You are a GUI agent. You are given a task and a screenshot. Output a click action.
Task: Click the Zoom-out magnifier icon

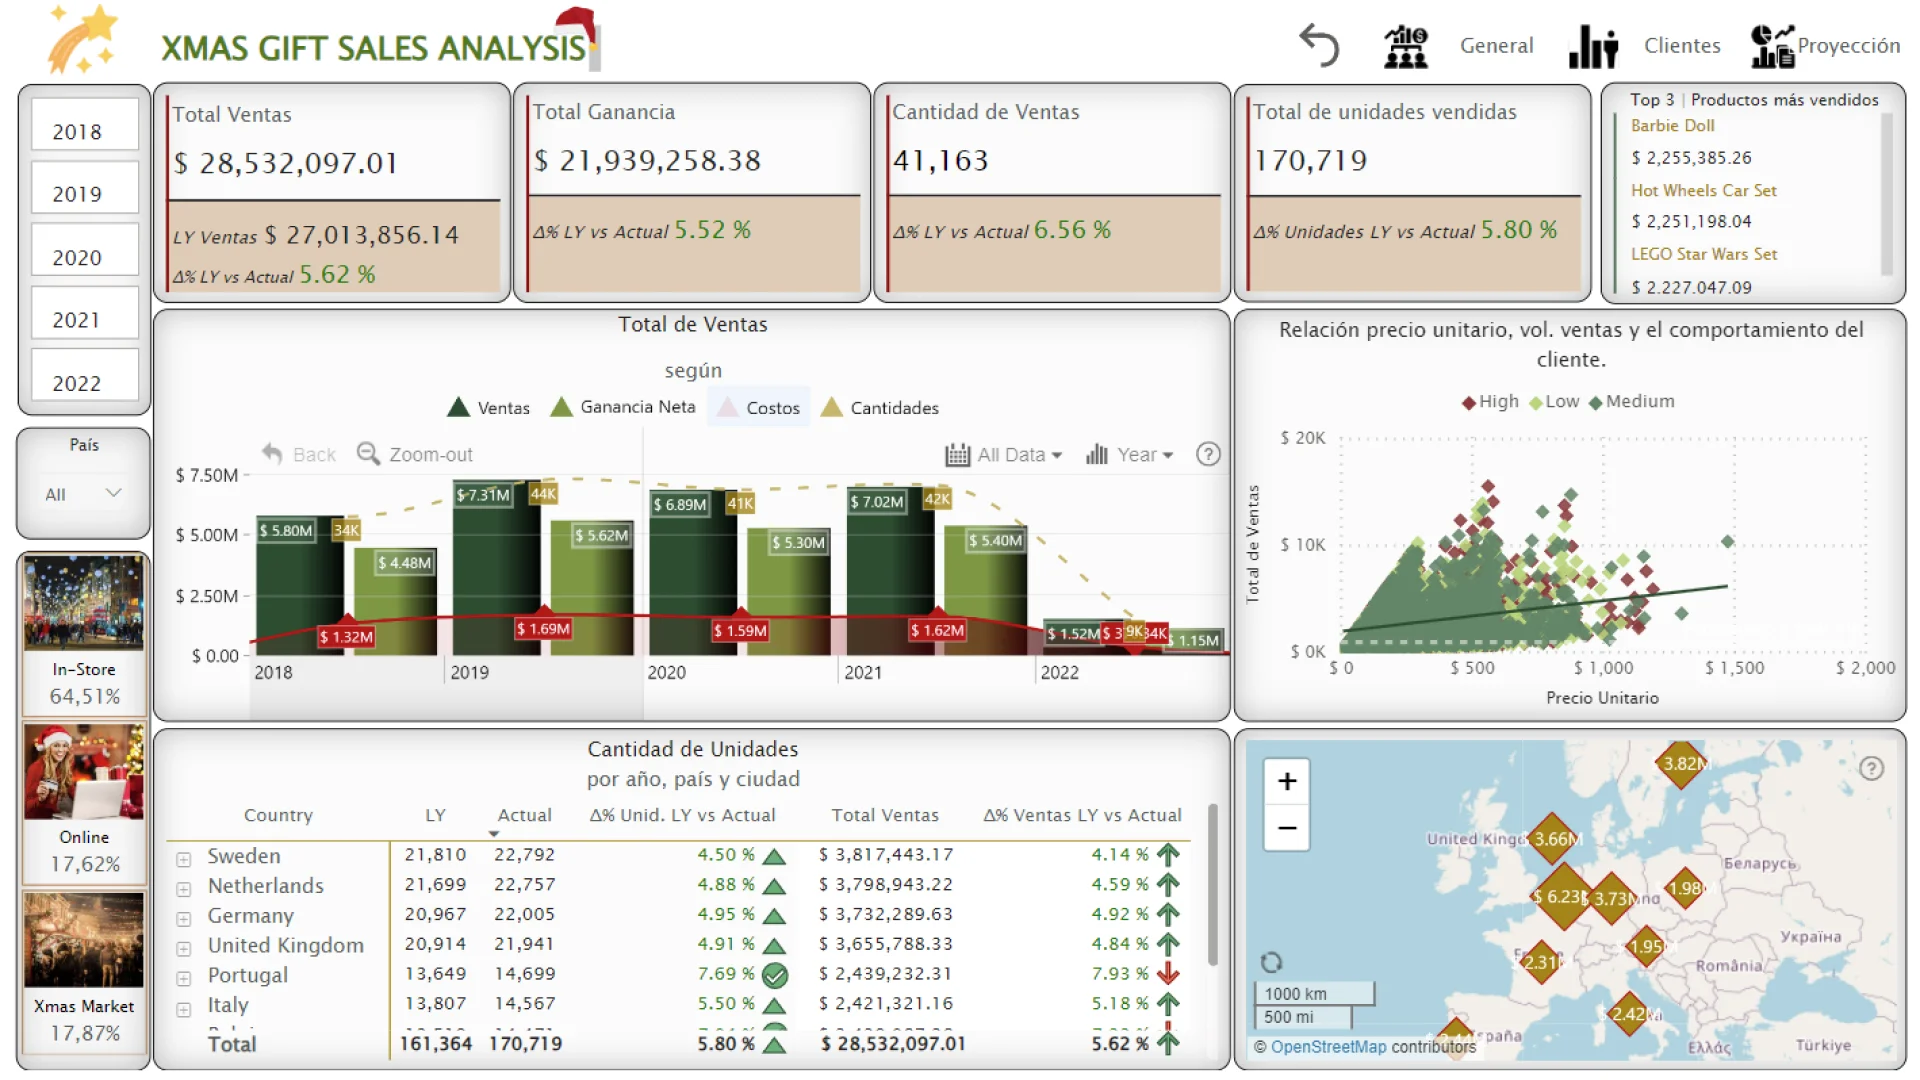click(x=368, y=454)
